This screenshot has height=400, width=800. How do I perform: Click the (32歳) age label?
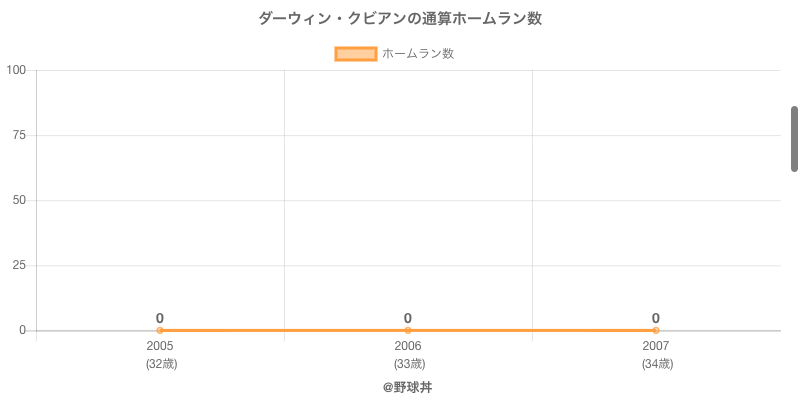[161, 364]
